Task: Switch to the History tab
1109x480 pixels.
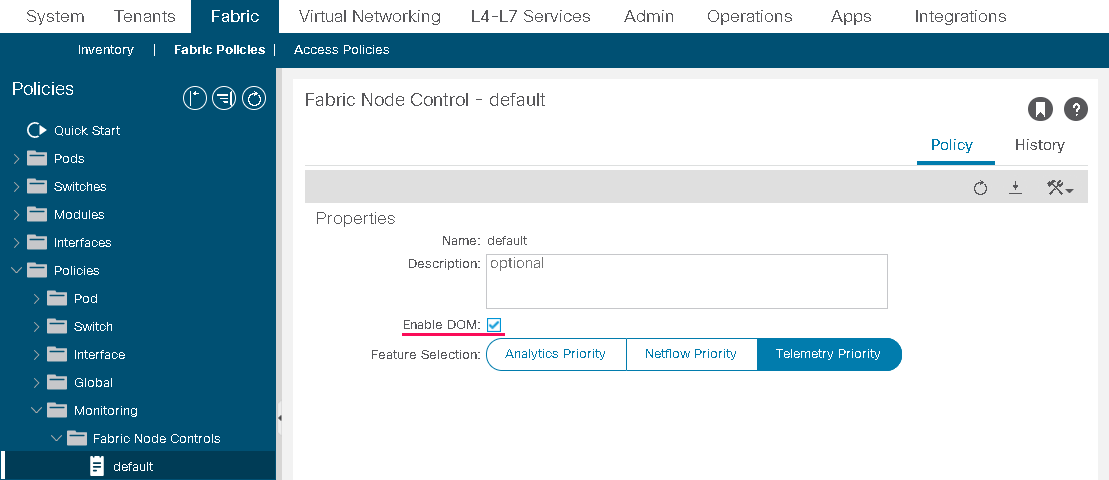Action: pos(1039,145)
